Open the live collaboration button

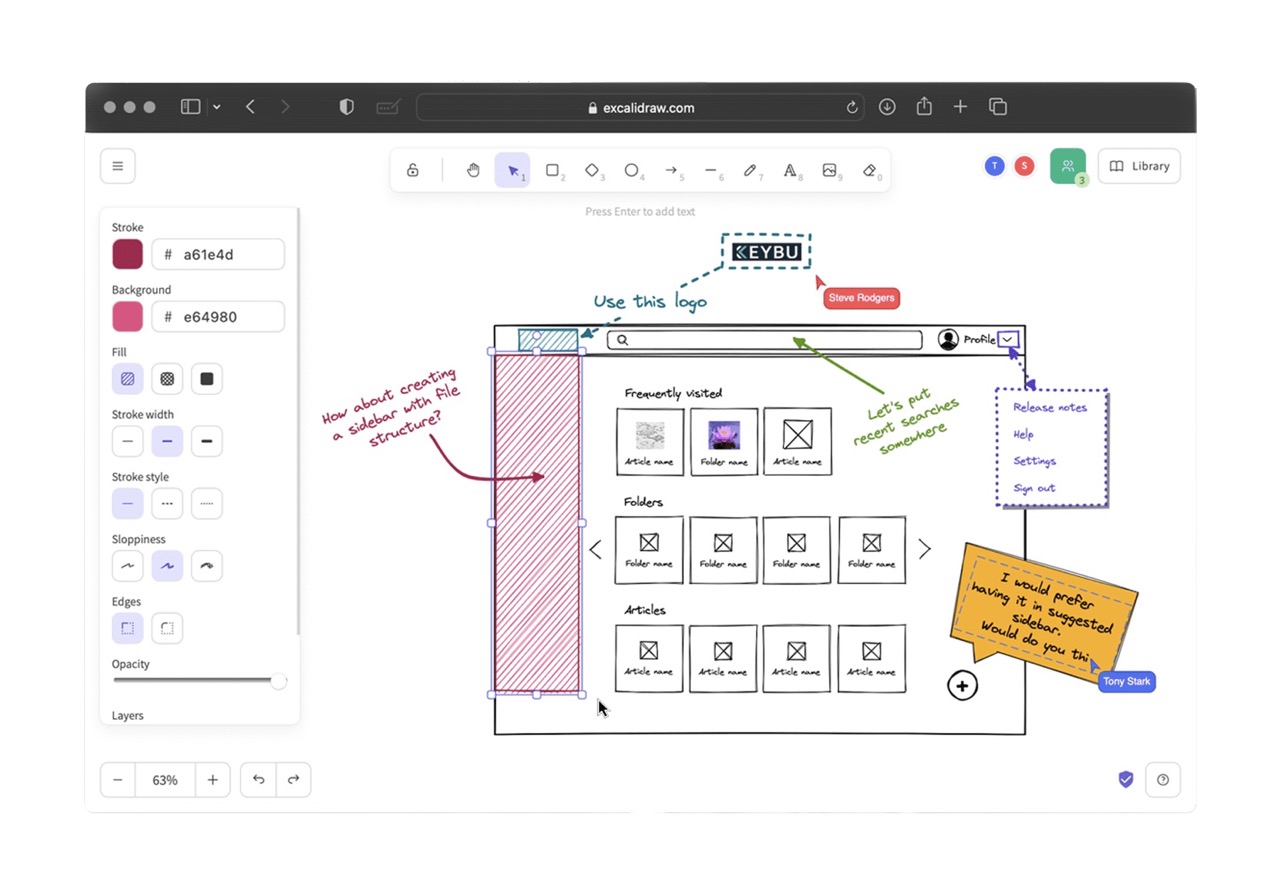tap(1068, 166)
